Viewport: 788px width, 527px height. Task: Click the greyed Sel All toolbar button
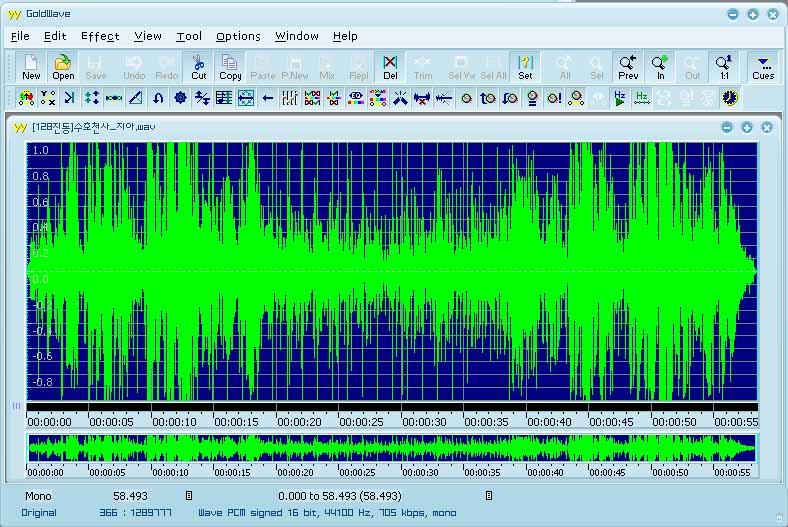[493, 67]
